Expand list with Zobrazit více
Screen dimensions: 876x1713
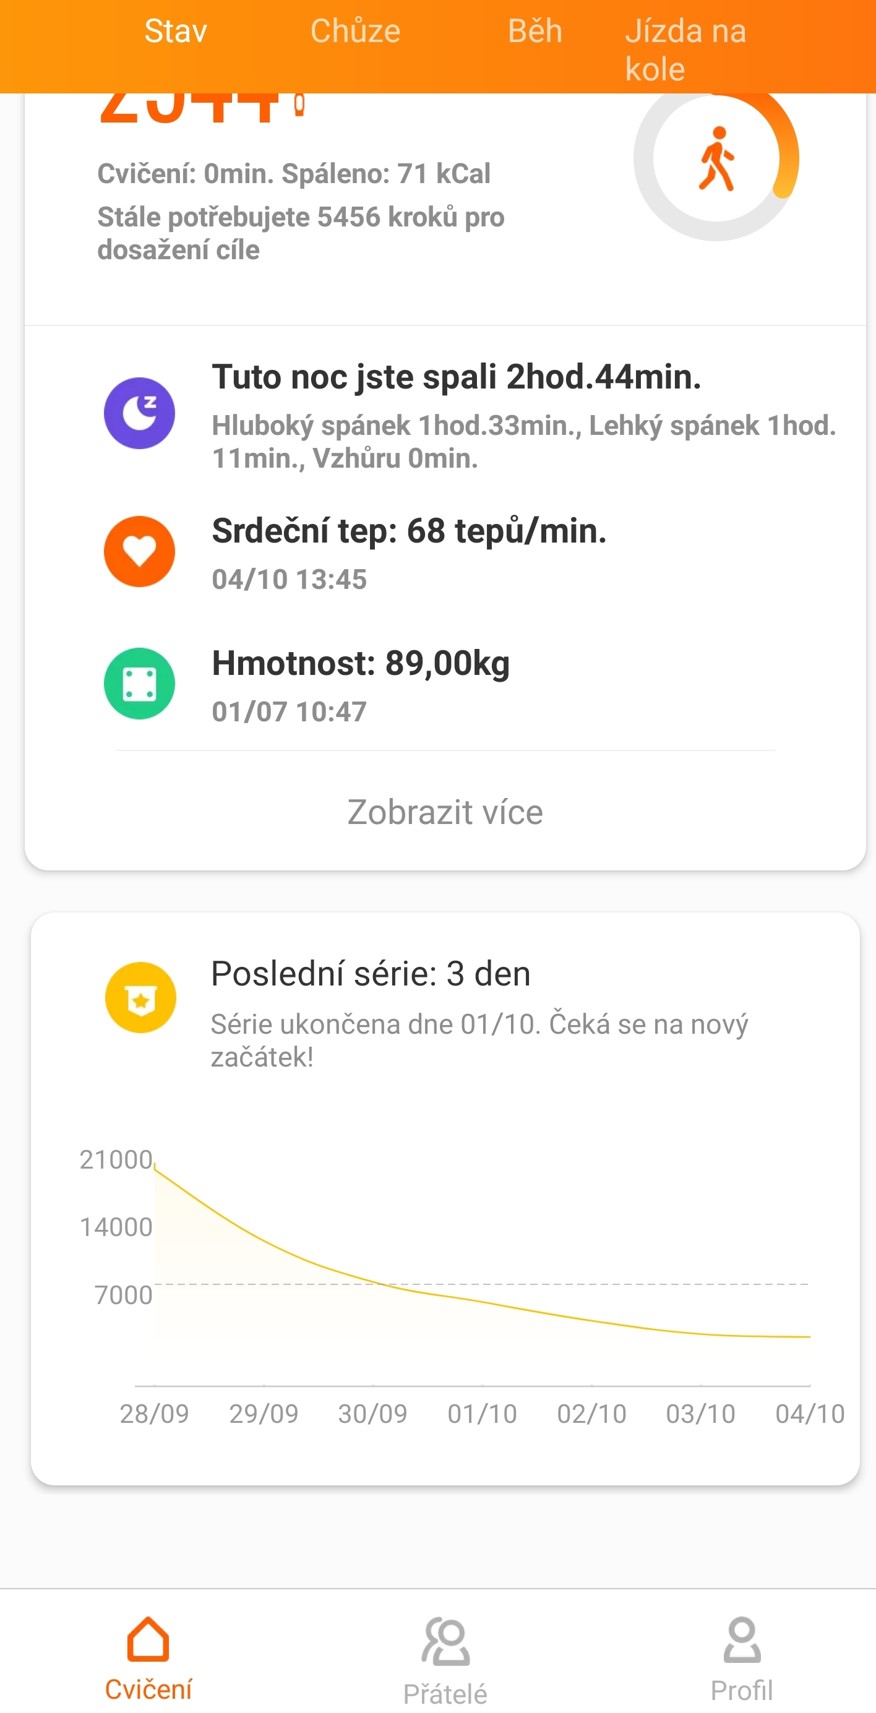click(445, 812)
